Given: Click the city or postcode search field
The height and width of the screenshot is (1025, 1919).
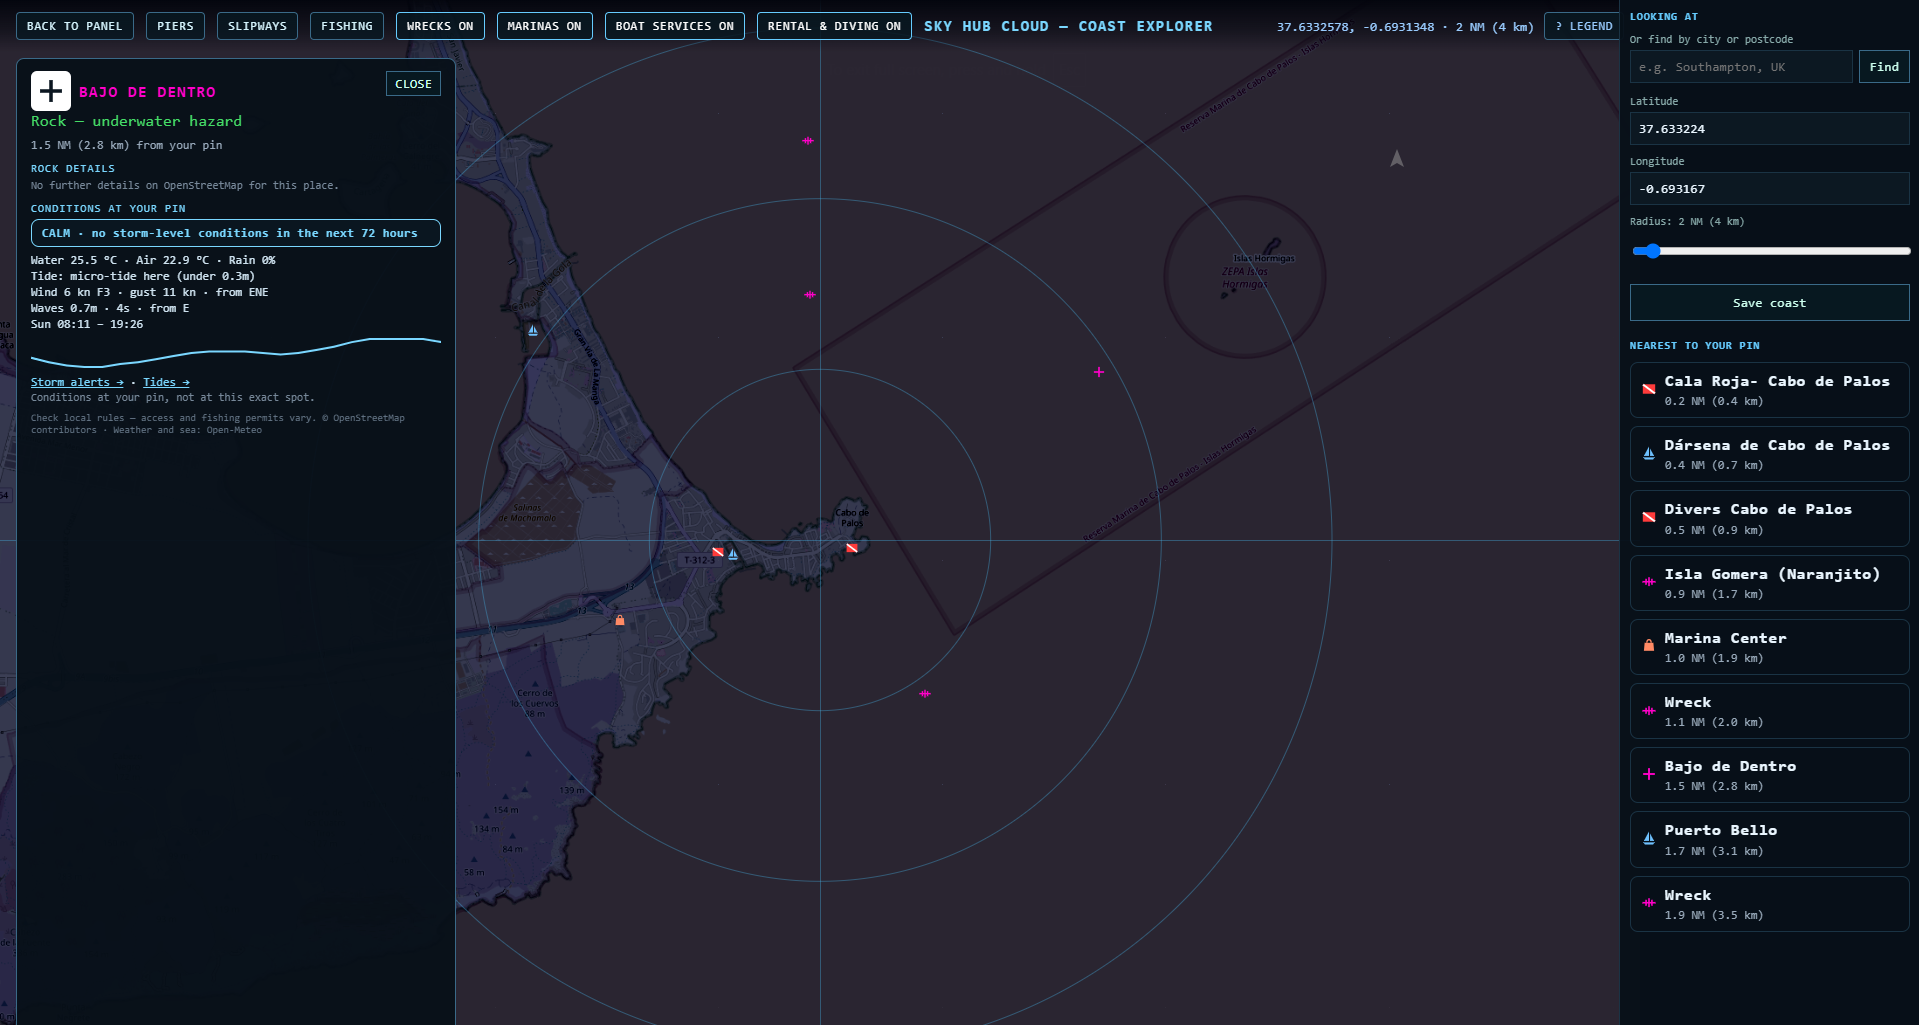Looking at the screenshot, I should 1741,67.
